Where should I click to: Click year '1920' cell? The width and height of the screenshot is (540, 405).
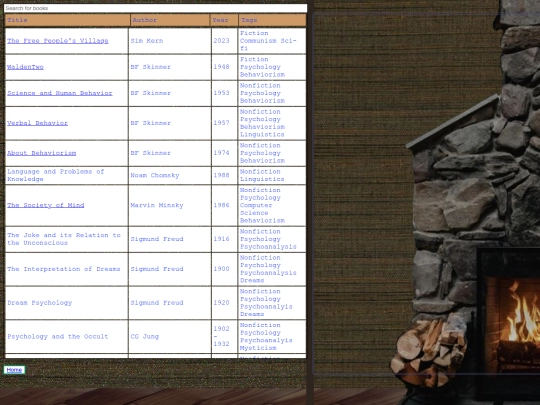225,303
